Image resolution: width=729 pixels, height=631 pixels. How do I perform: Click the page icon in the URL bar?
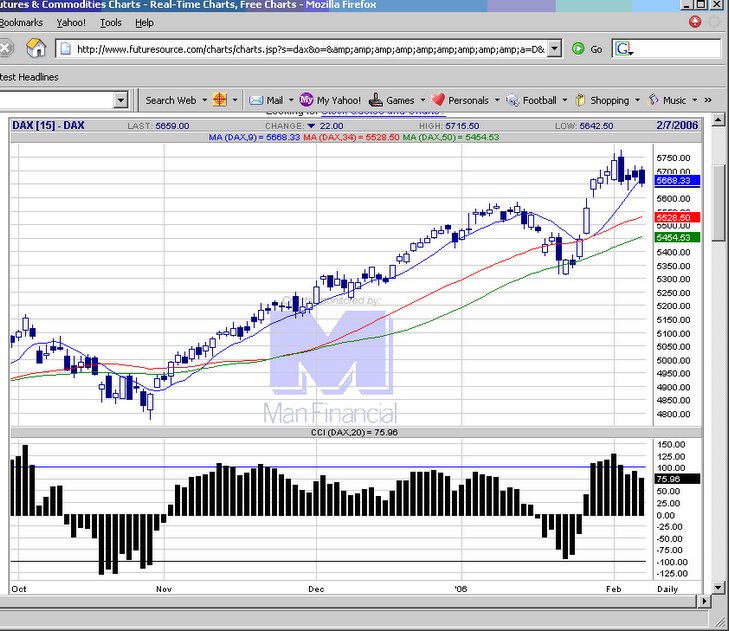66,49
